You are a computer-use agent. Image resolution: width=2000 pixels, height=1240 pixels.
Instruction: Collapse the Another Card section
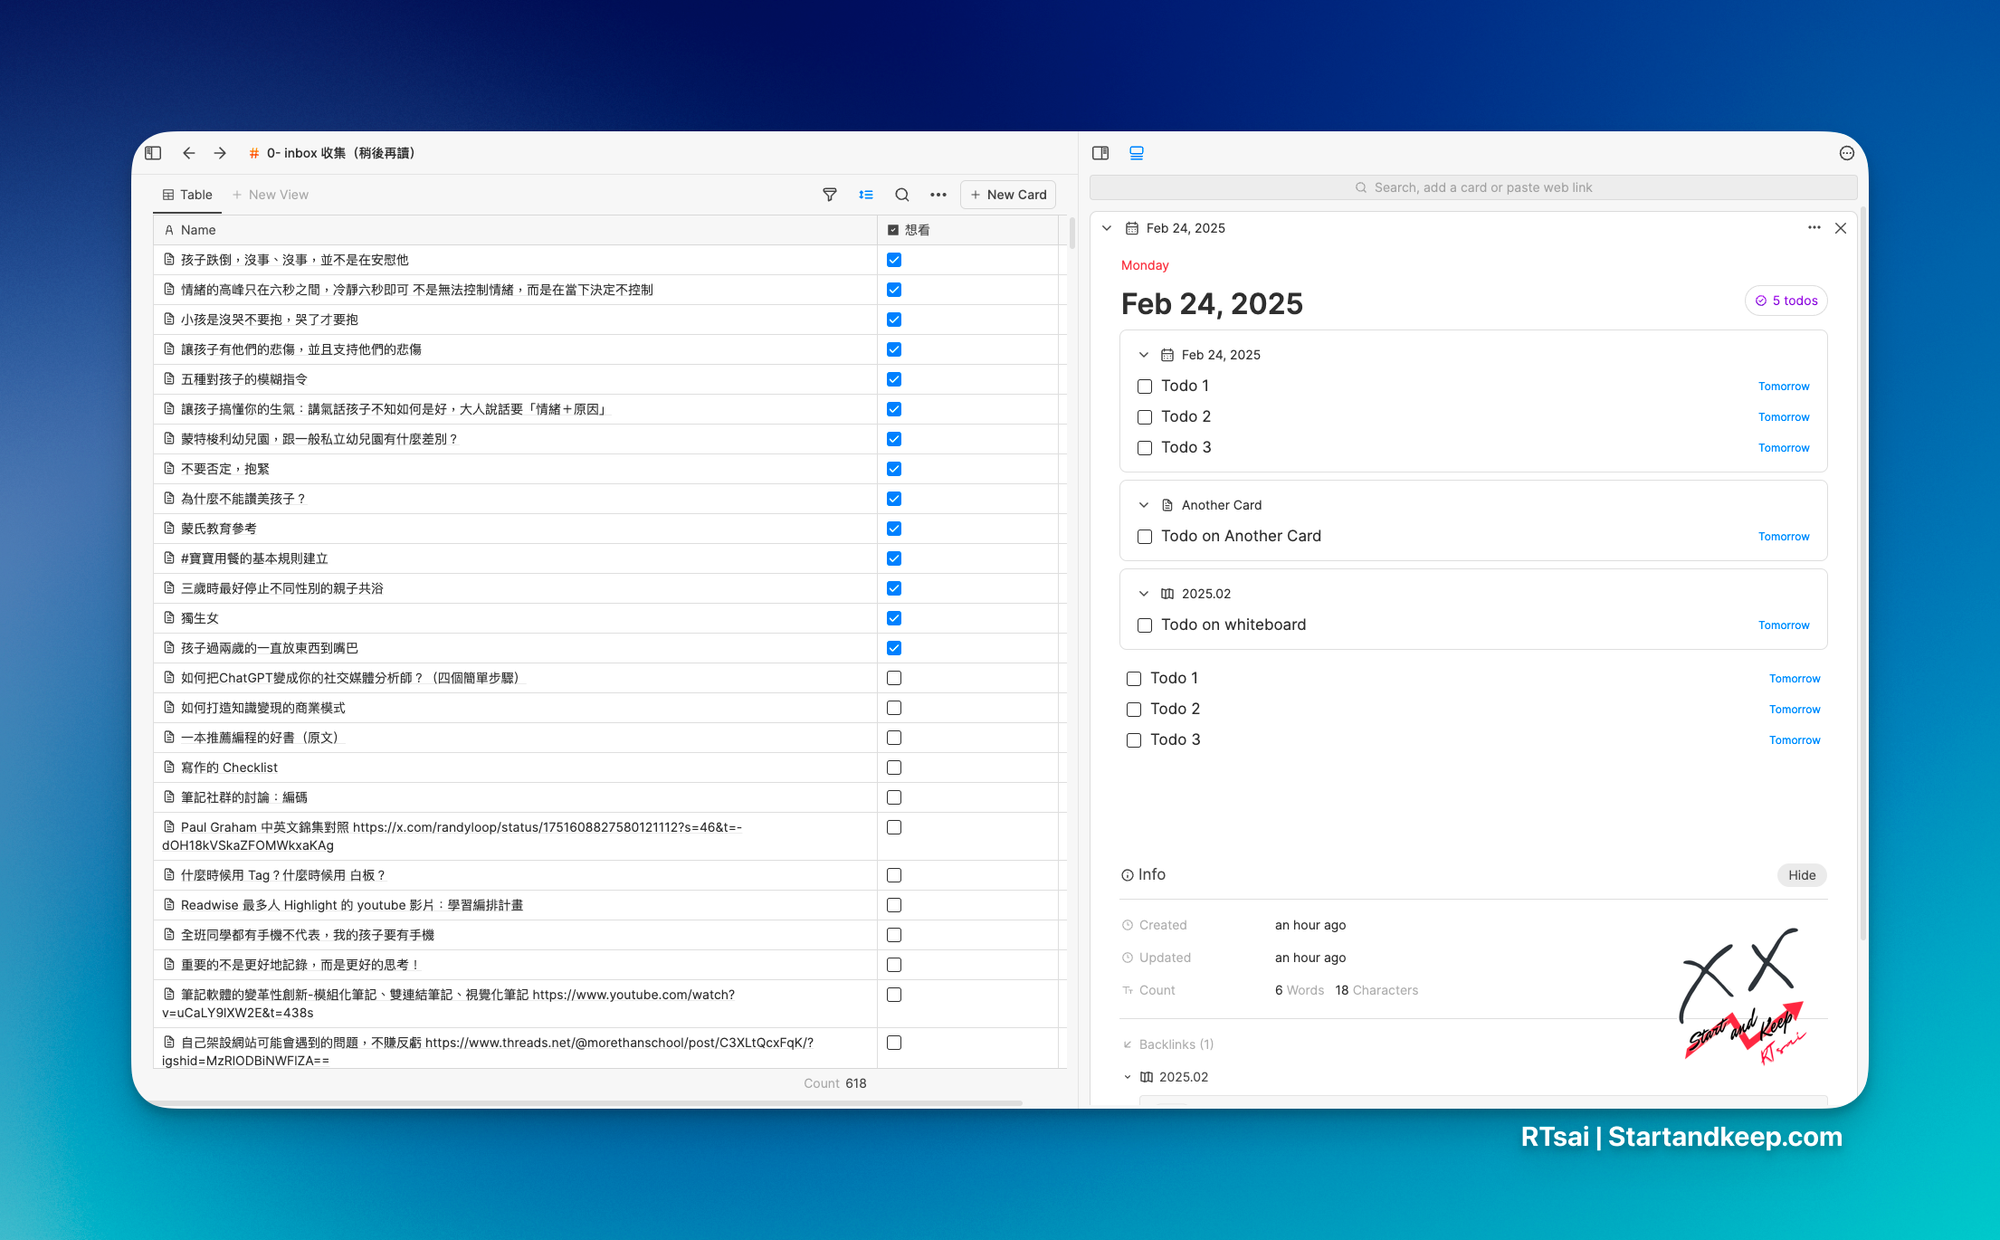[1144, 504]
